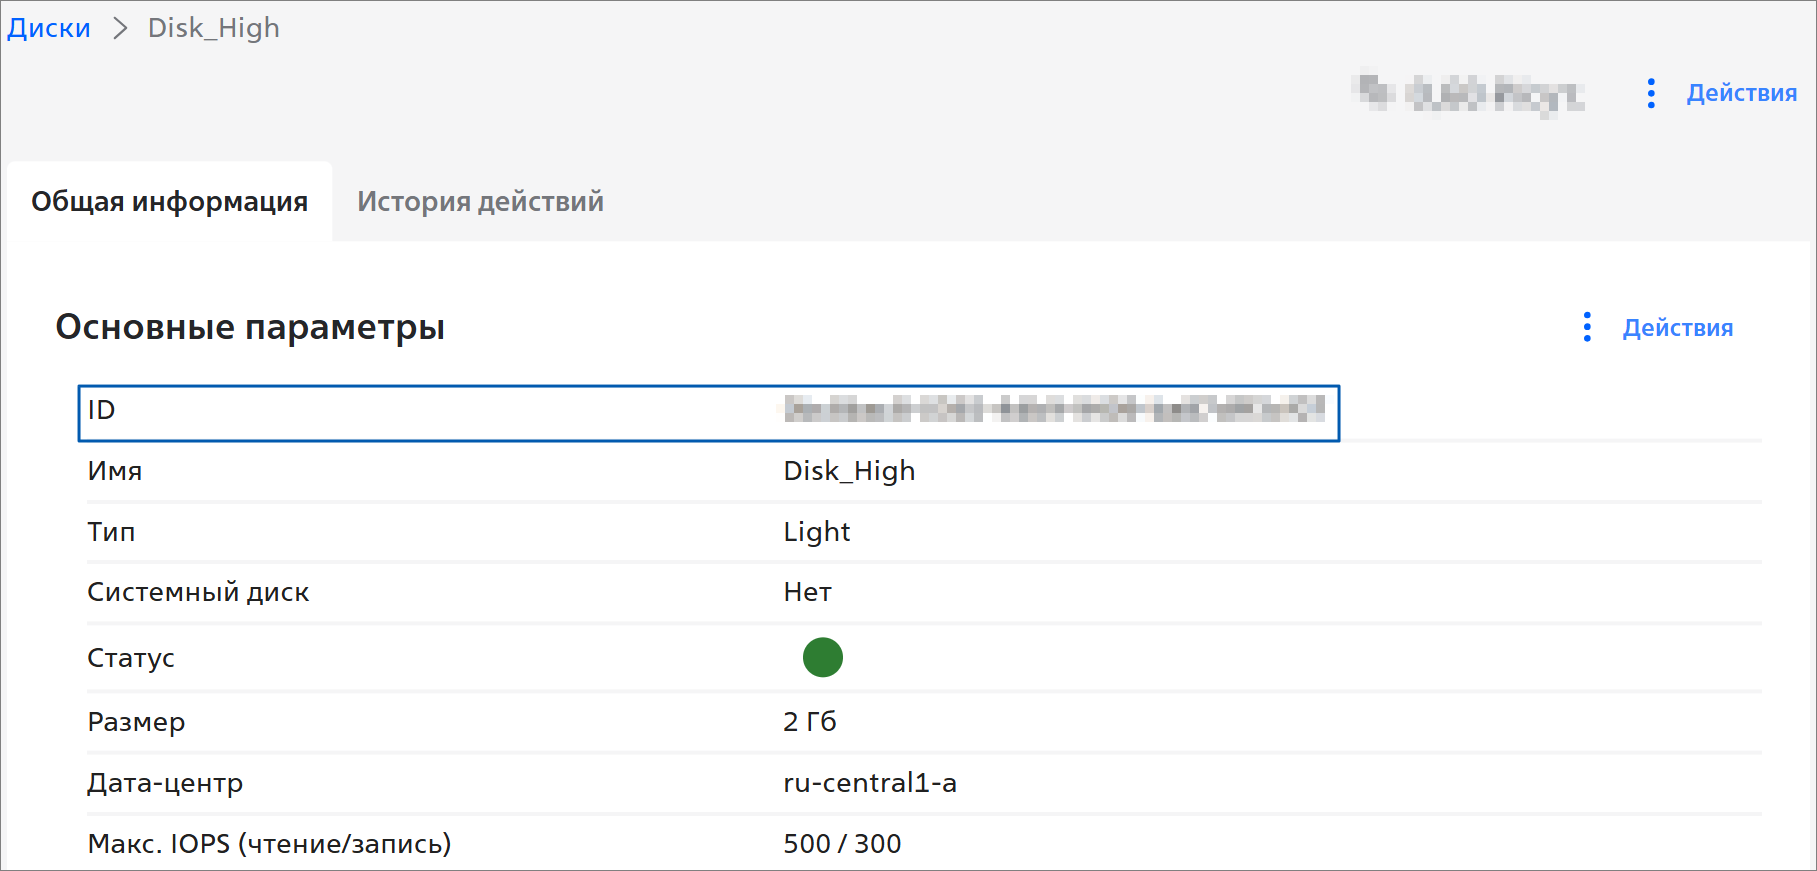This screenshot has width=1817, height=871.
Task: Click the green status indicator dot
Action: [822, 657]
